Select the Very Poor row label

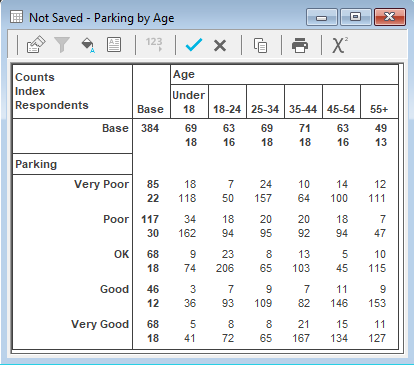(101, 184)
